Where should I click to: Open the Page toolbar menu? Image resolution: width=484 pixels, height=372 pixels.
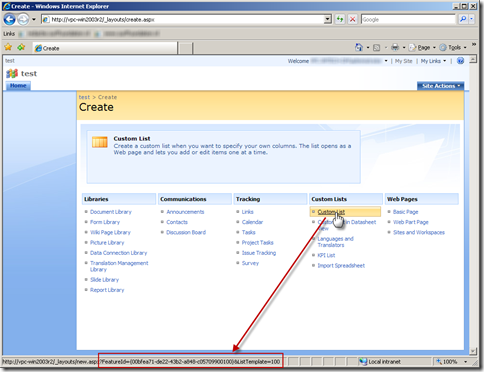[x=422, y=48]
